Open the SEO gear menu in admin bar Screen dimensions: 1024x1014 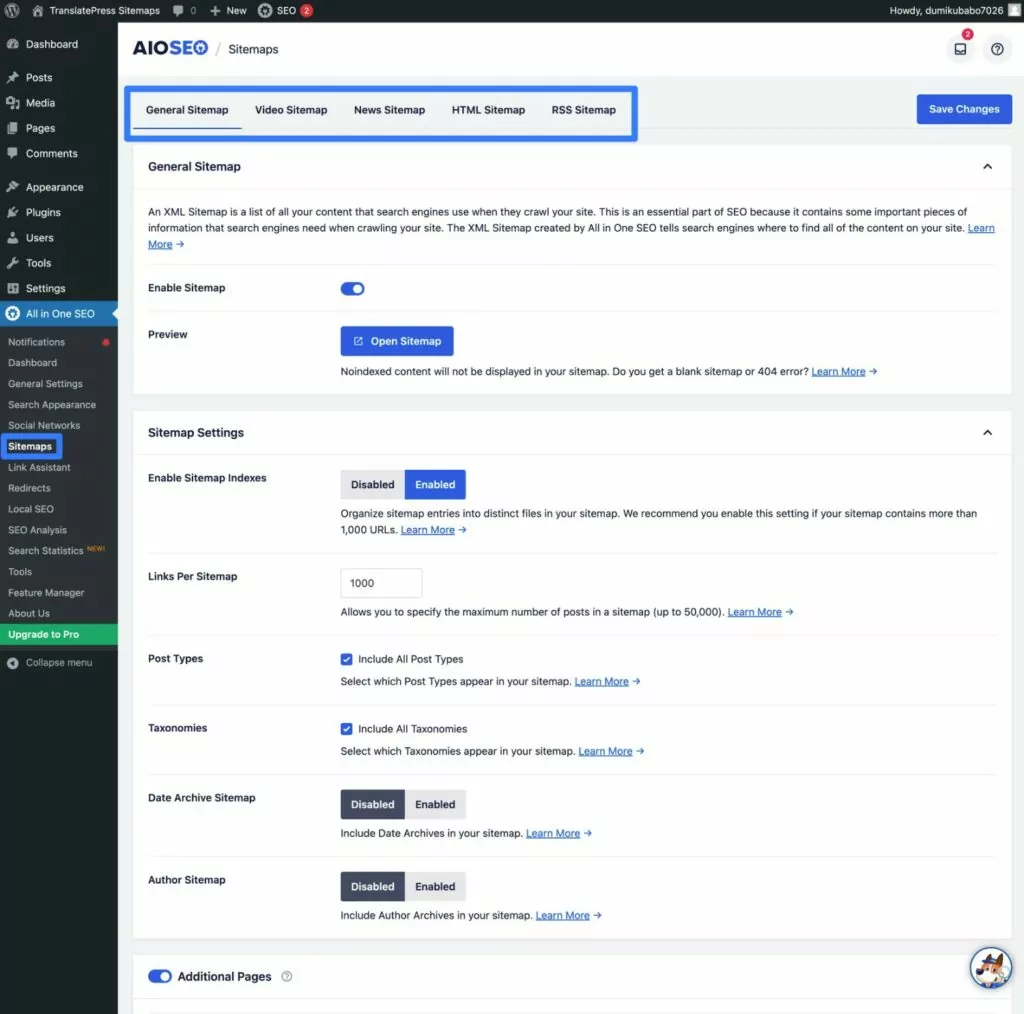[264, 10]
